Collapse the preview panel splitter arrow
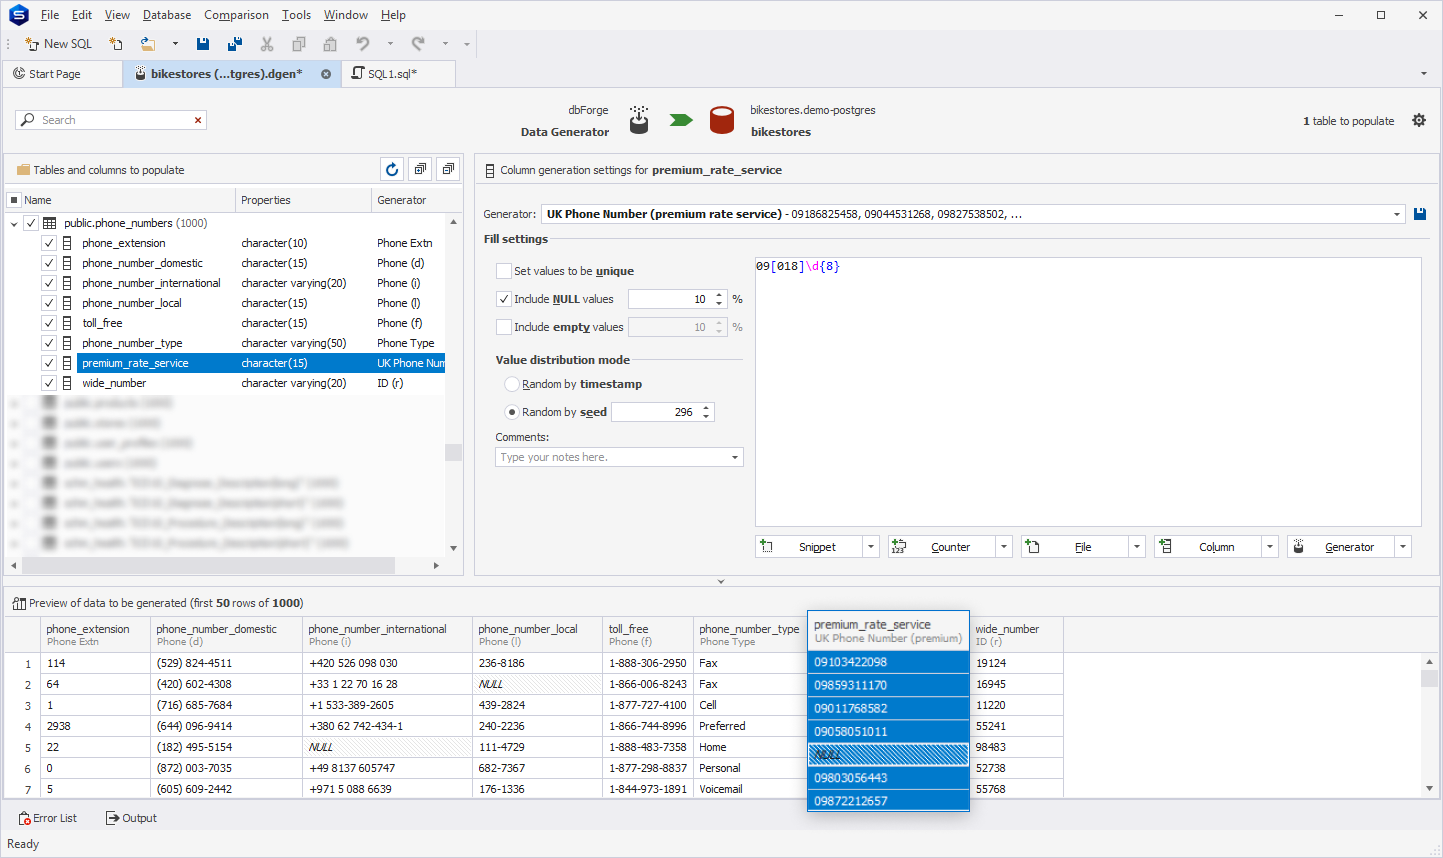 pyautogui.click(x=721, y=581)
